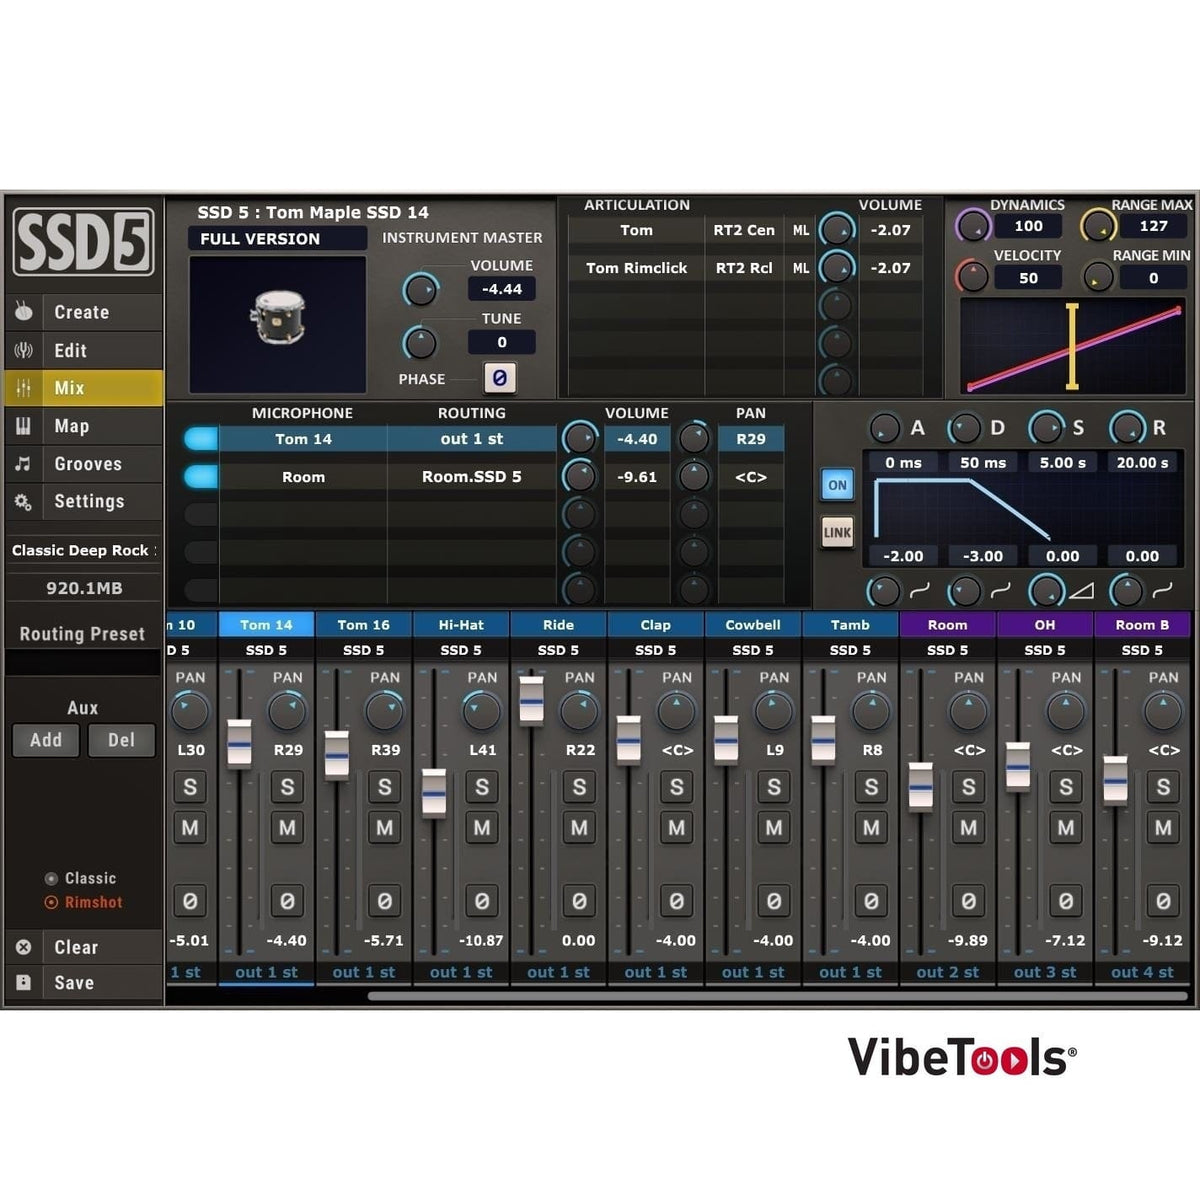This screenshot has width=1200, height=1200.
Task: Click the Clear X icon
Action: pos(24,947)
